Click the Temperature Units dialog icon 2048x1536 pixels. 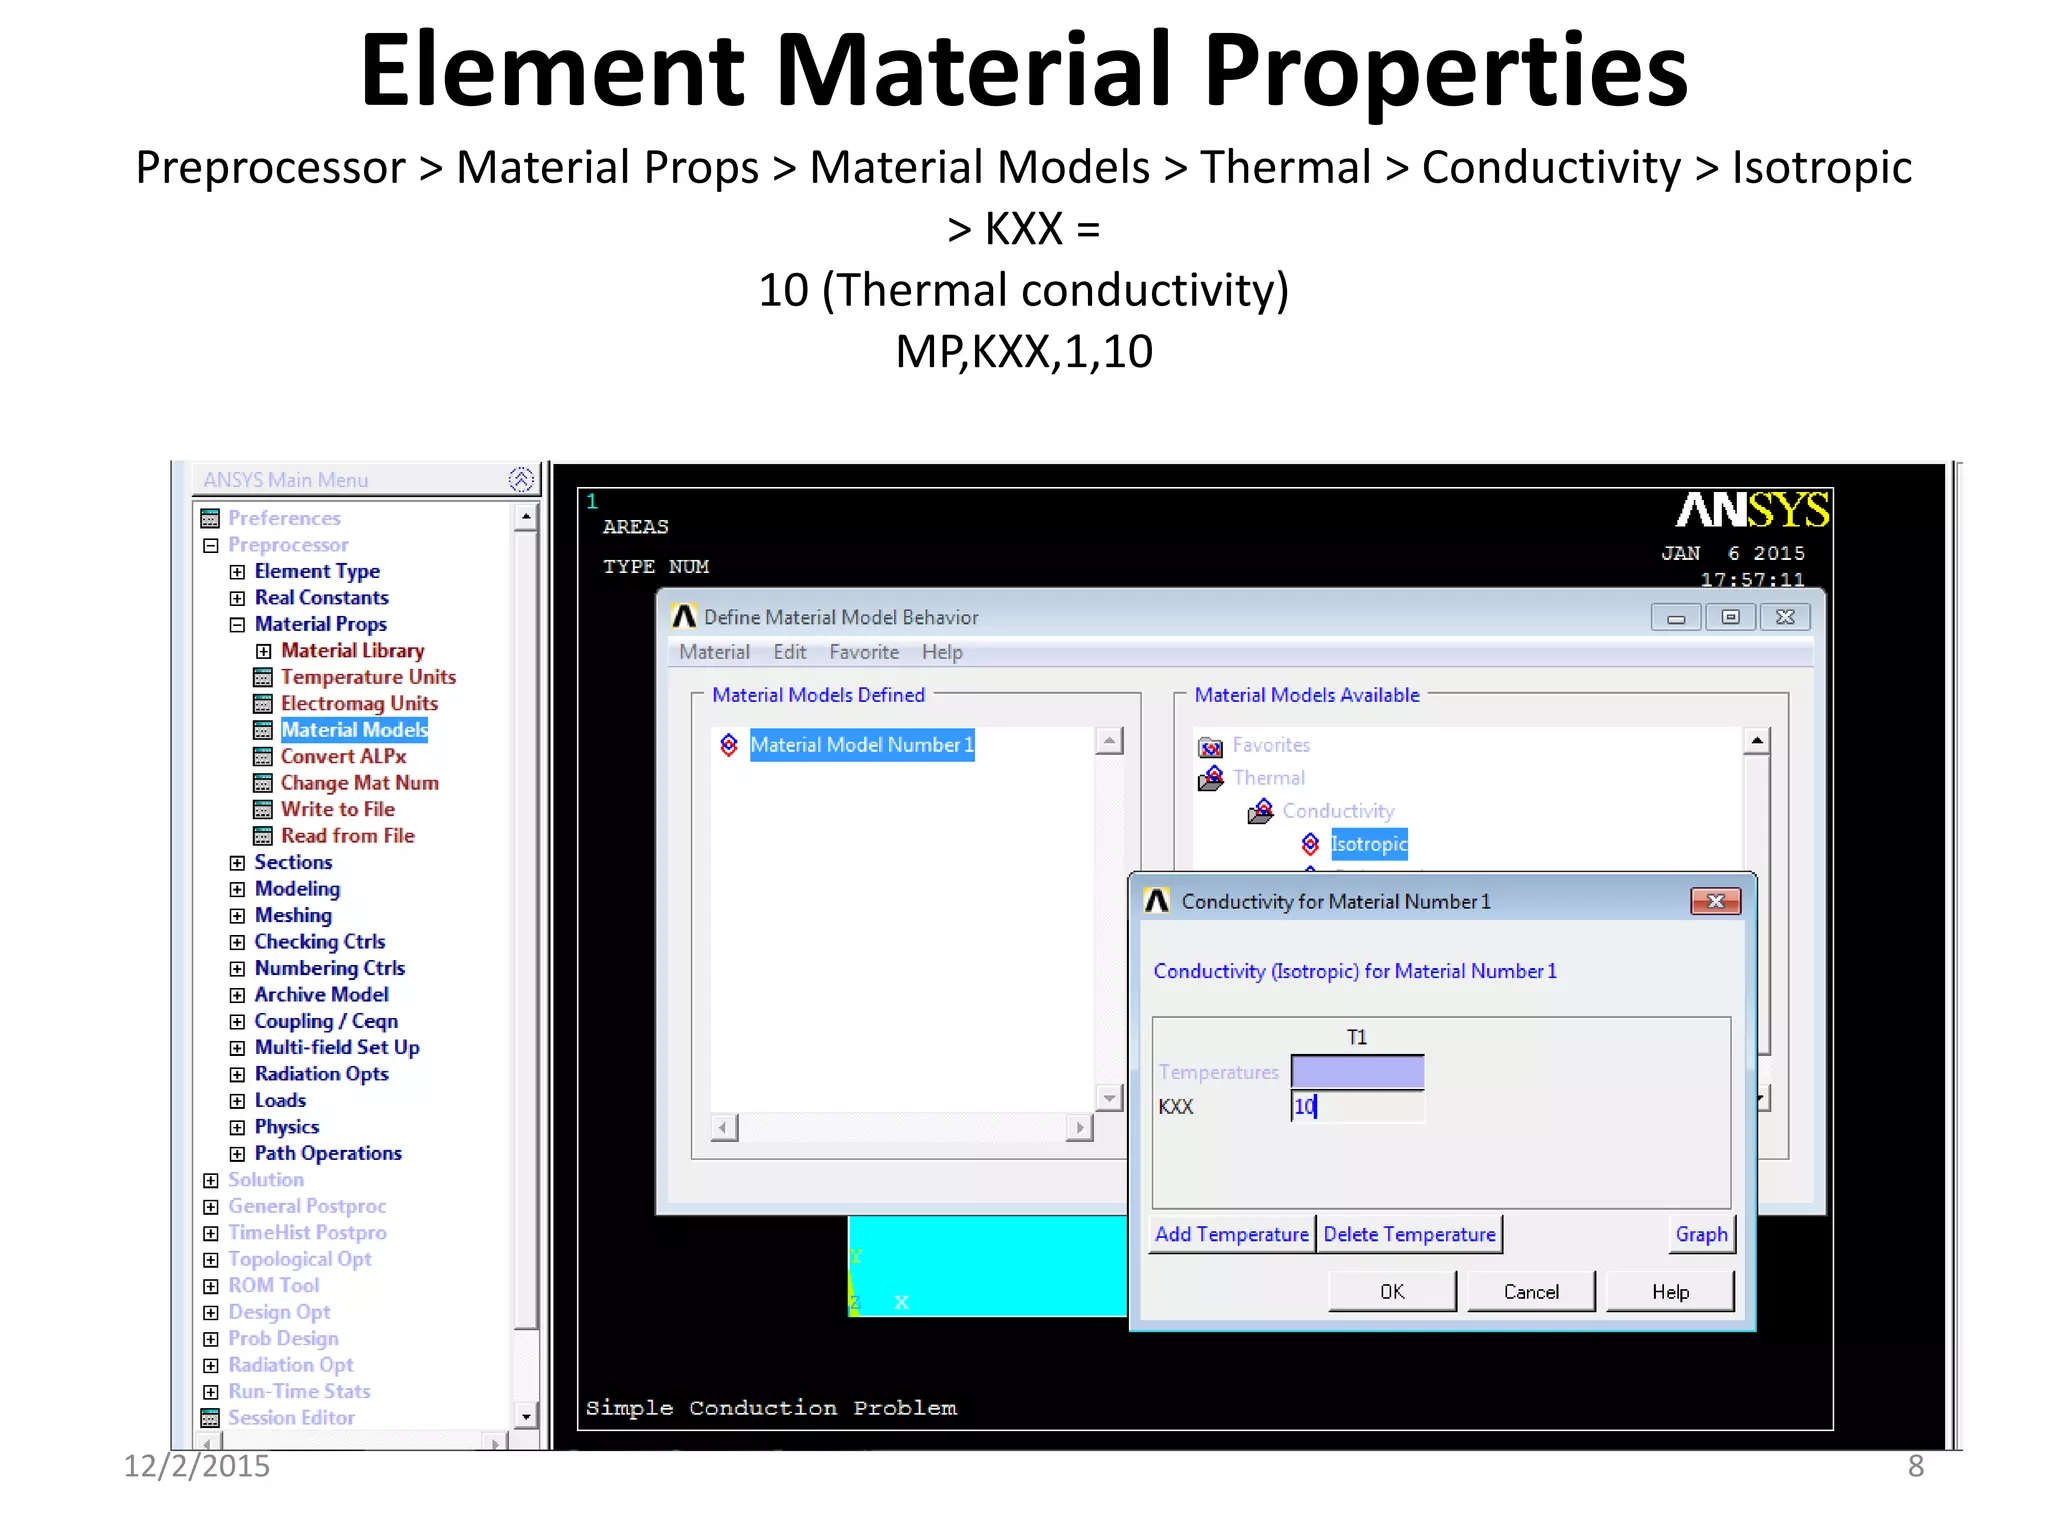tap(263, 677)
